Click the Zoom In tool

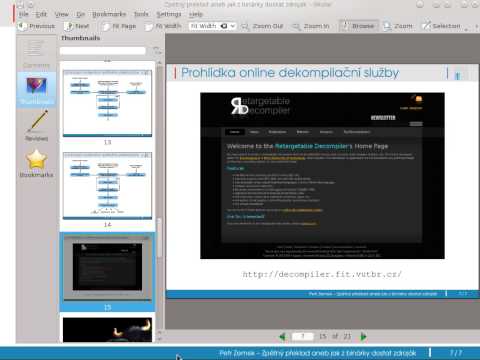pos(311,26)
